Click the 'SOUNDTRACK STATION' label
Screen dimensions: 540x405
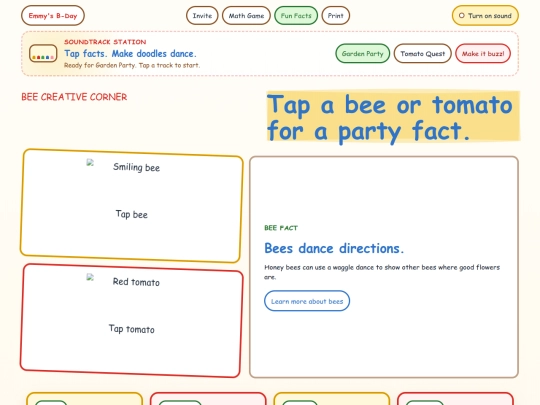click(105, 42)
